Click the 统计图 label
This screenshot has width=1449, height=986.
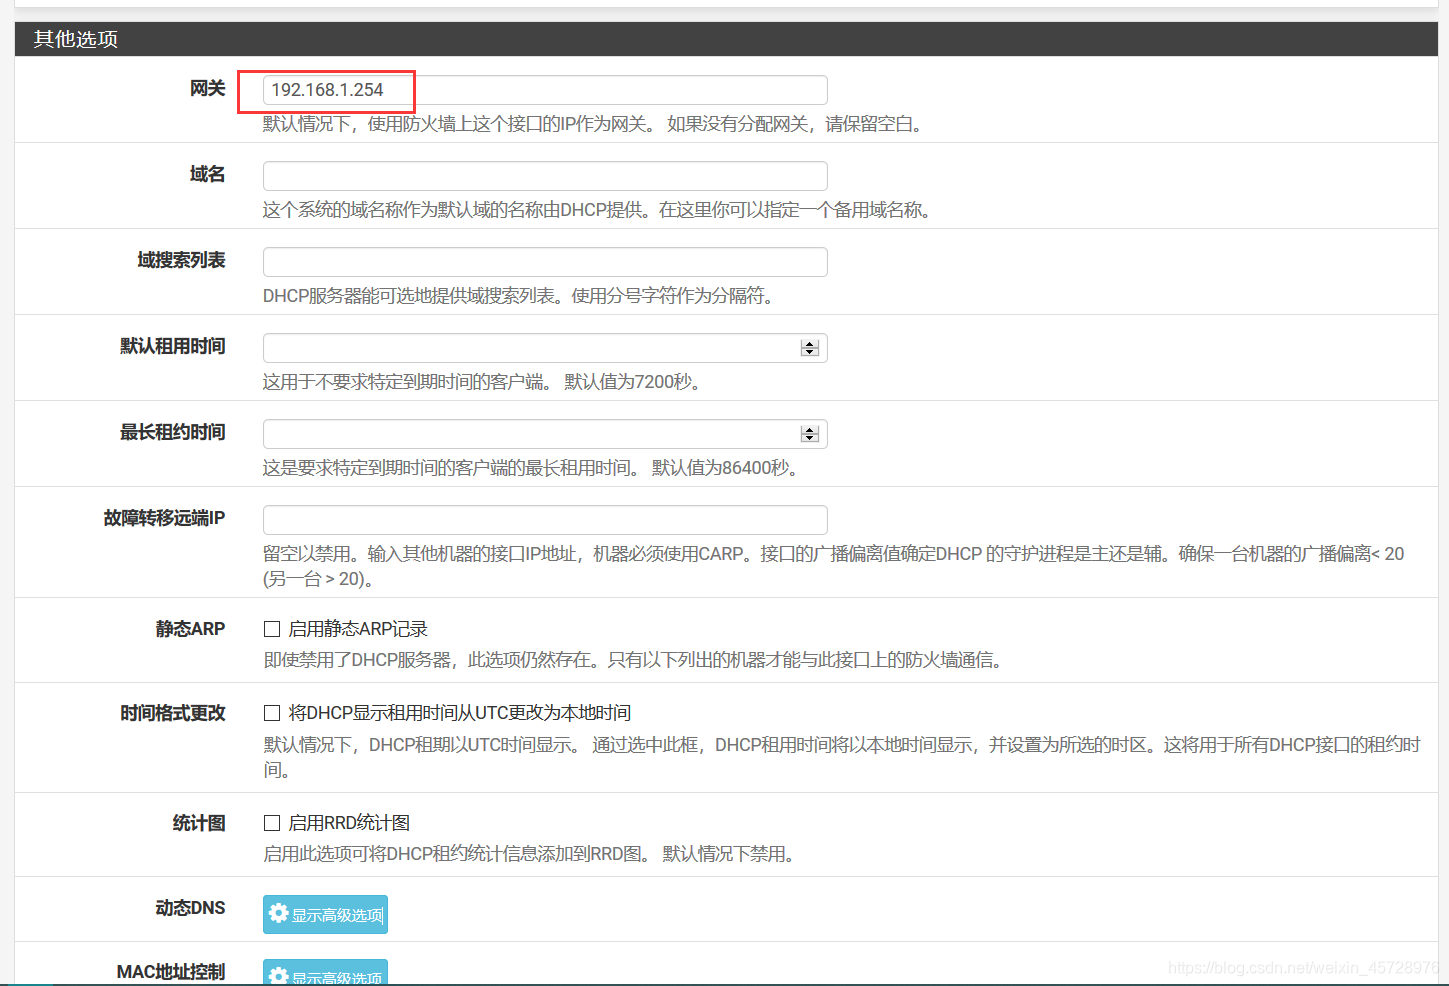pyautogui.click(x=199, y=823)
